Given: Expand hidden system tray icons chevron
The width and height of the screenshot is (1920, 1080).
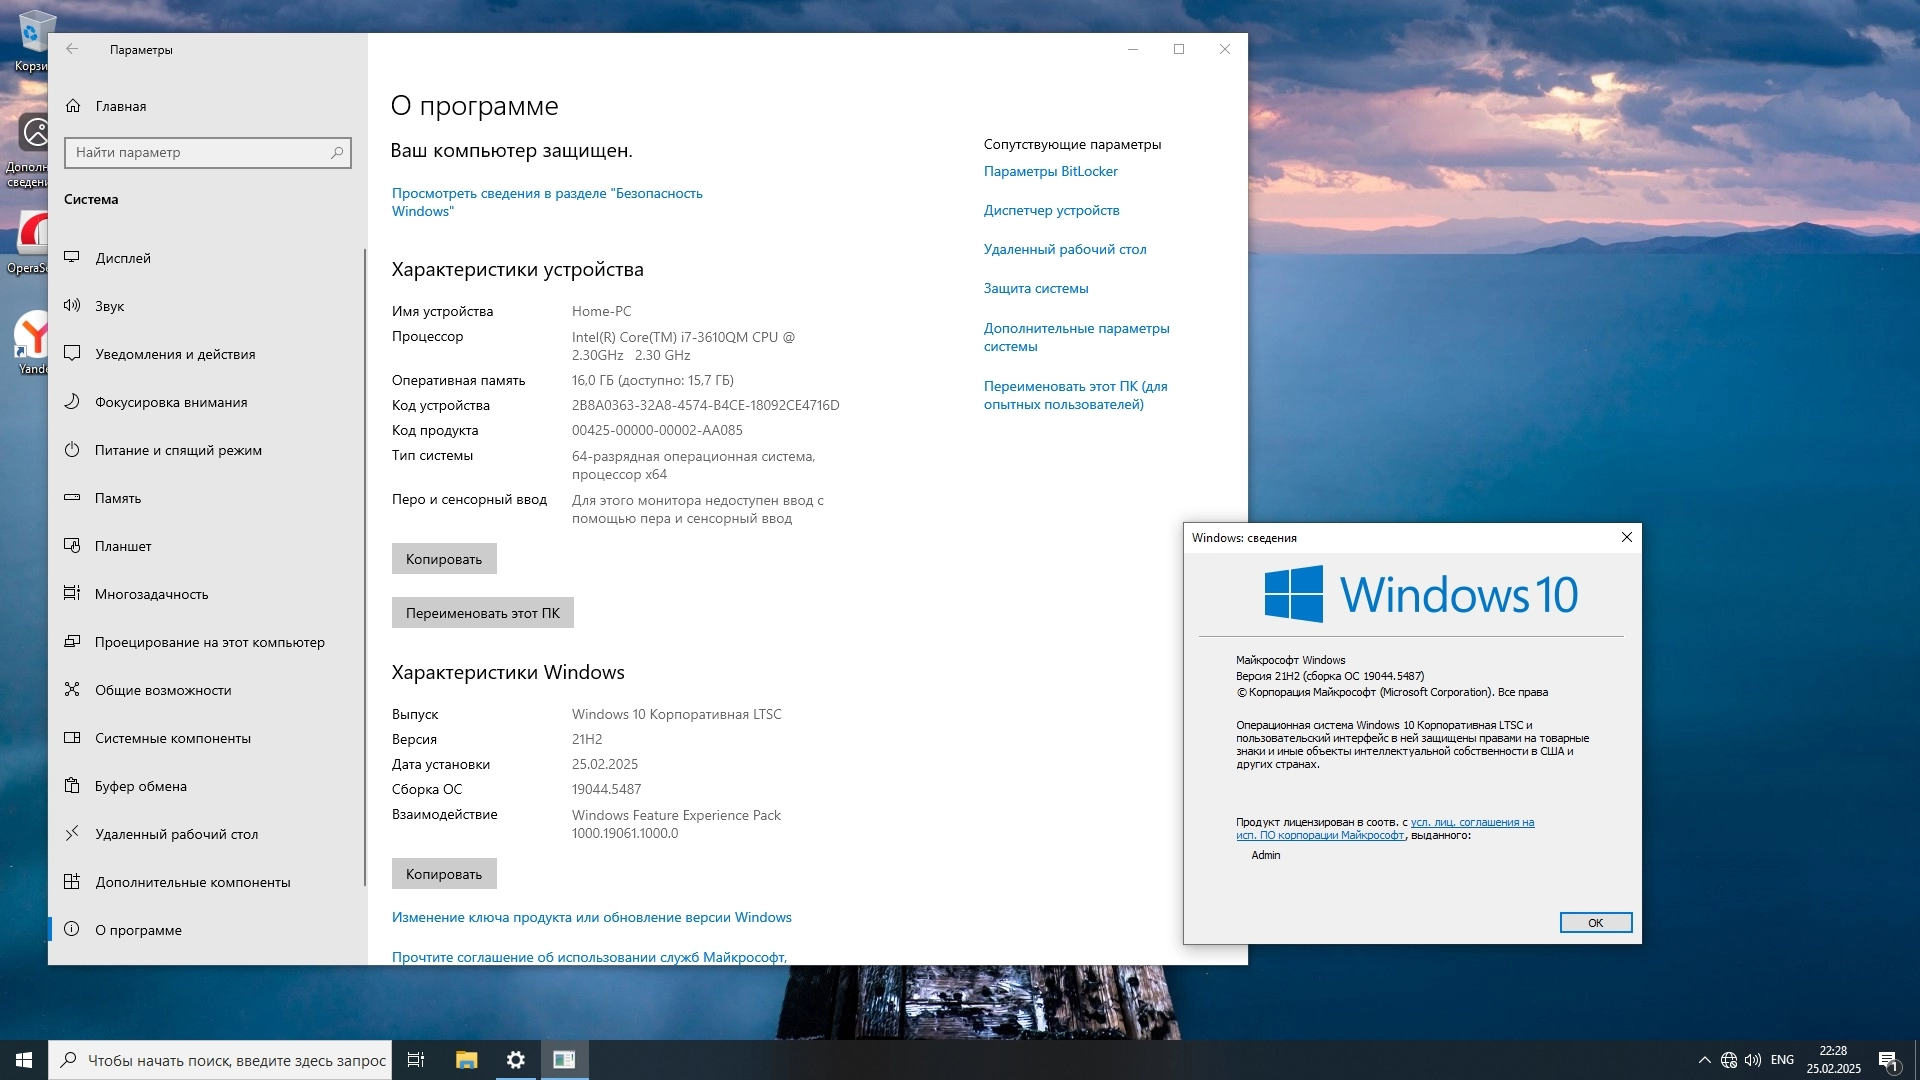Looking at the screenshot, I should (1704, 1060).
